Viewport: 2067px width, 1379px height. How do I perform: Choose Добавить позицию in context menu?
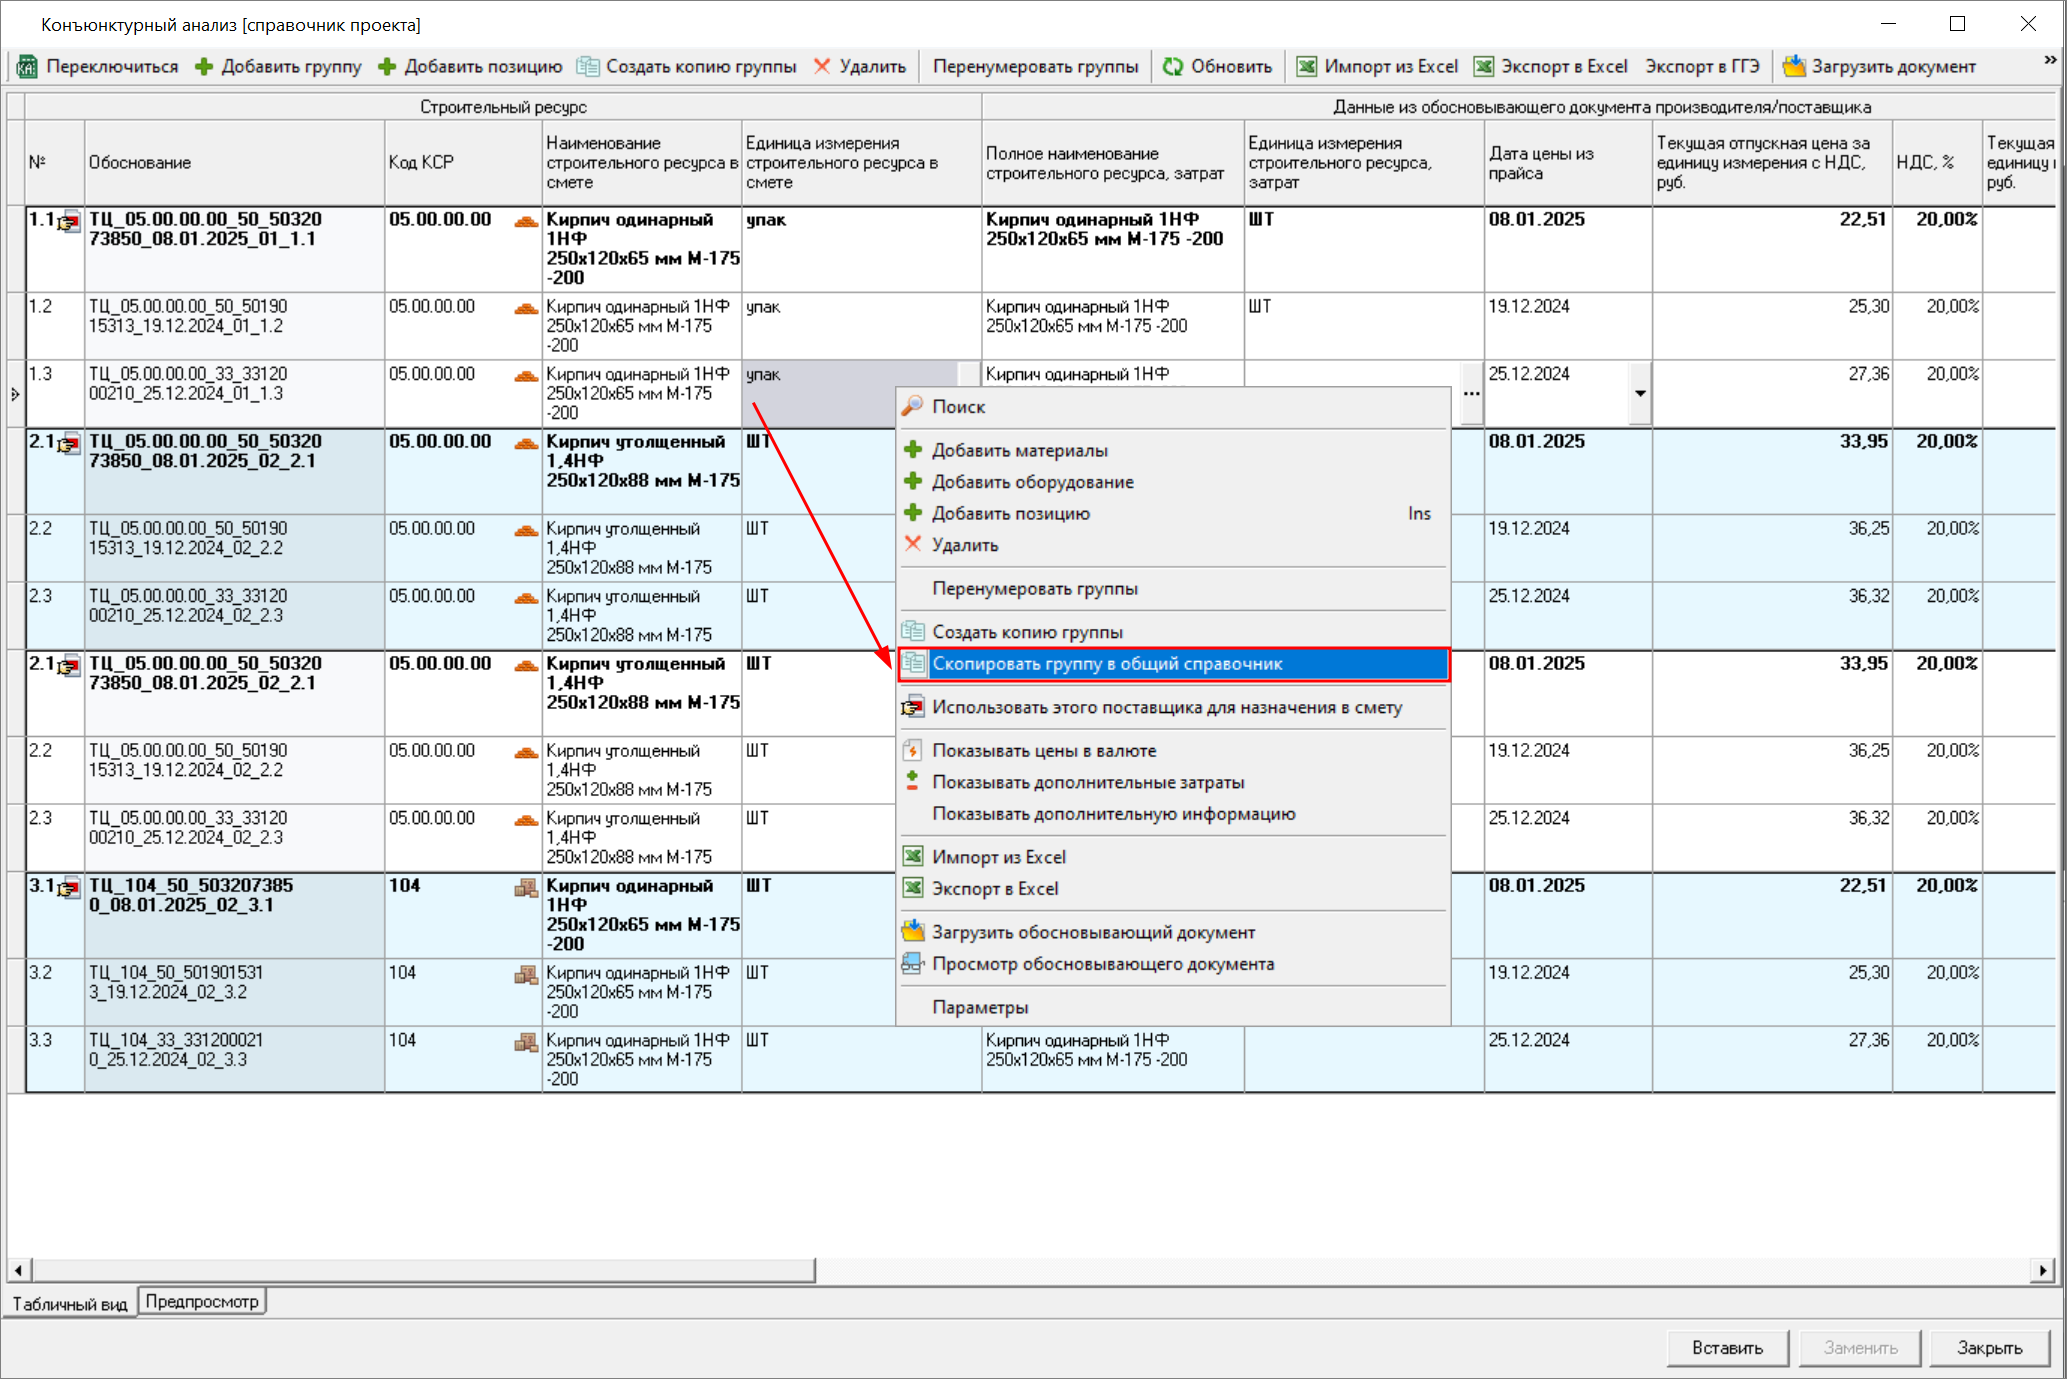[x=1173, y=514]
